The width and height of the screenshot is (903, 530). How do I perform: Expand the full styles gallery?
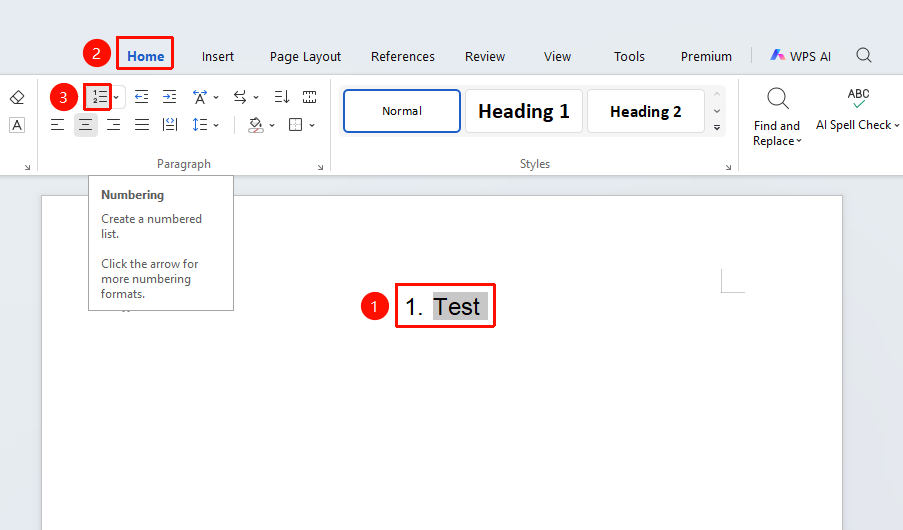[x=717, y=127]
